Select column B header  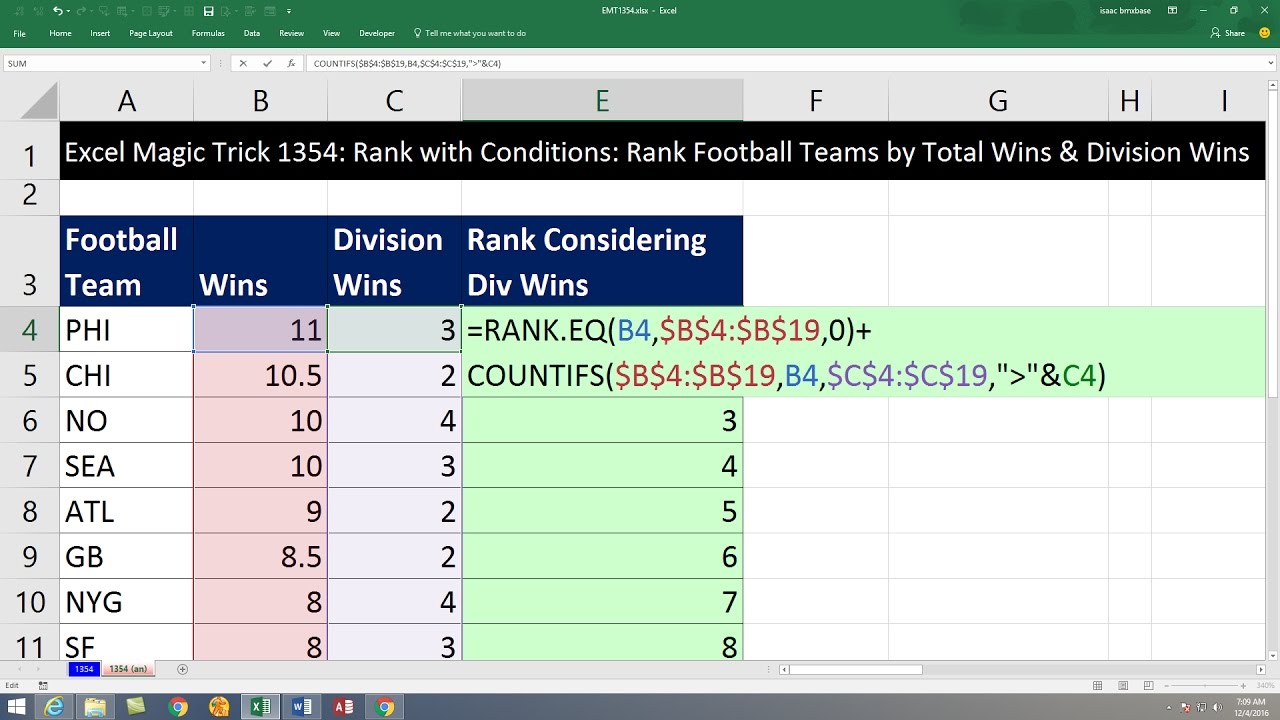click(260, 100)
